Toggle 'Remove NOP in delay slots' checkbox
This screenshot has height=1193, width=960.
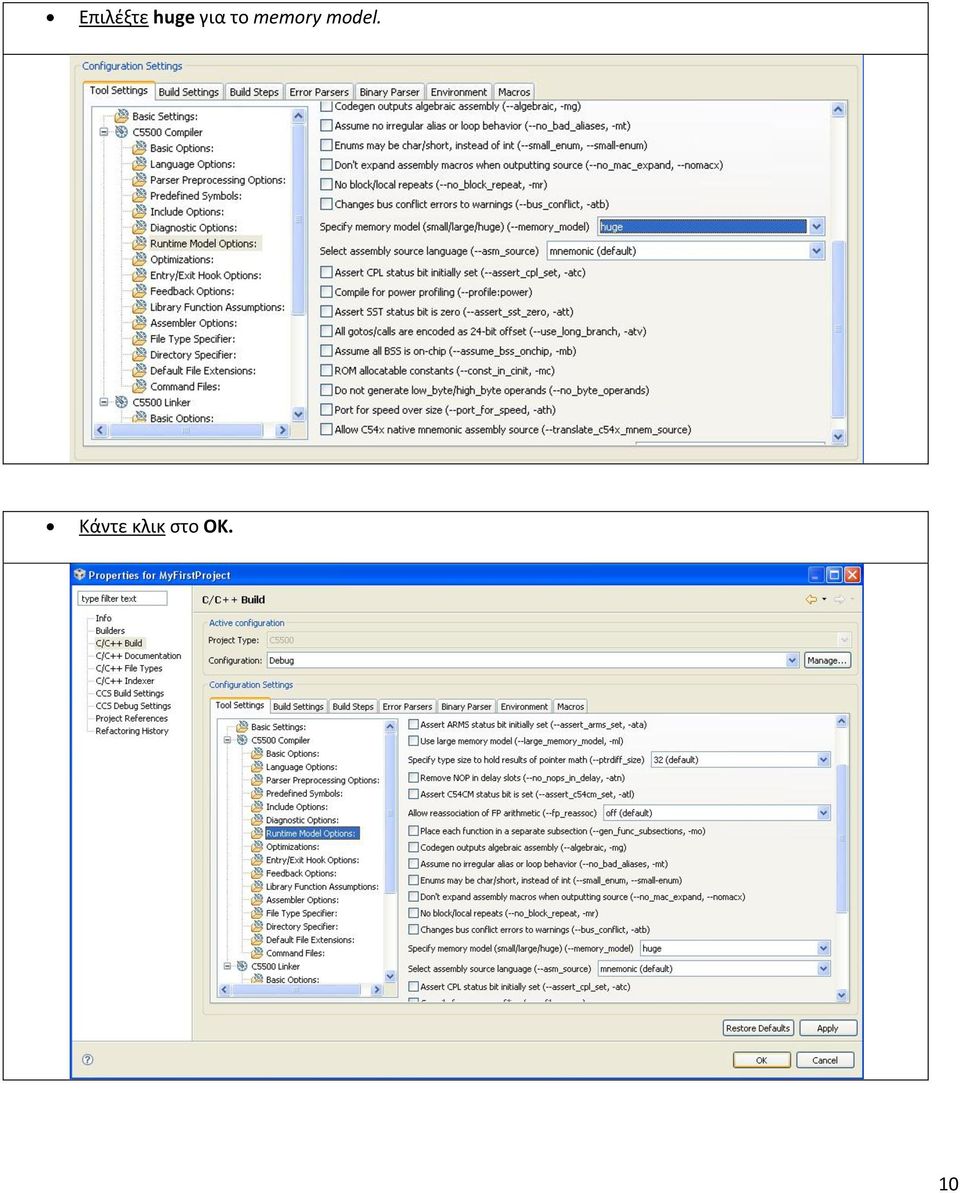[x=414, y=778]
